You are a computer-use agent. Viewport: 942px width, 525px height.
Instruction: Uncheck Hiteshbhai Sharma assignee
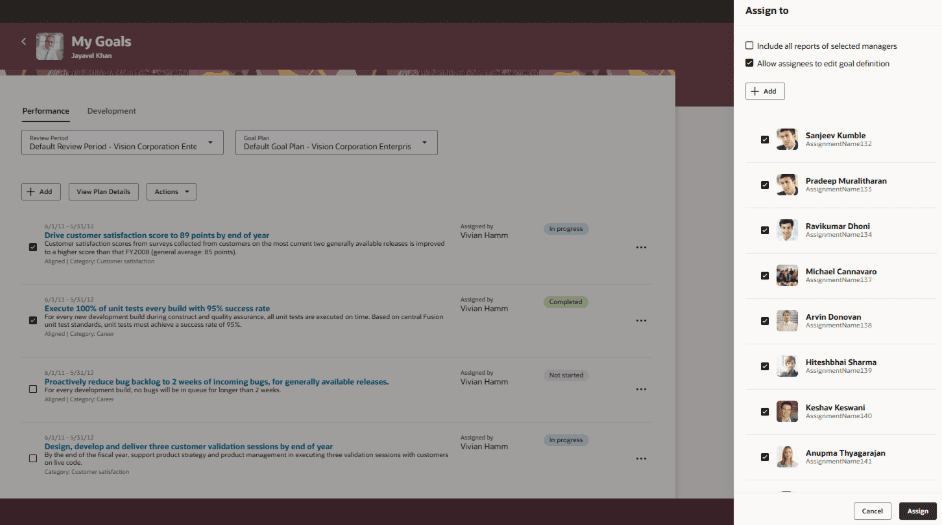point(765,366)
